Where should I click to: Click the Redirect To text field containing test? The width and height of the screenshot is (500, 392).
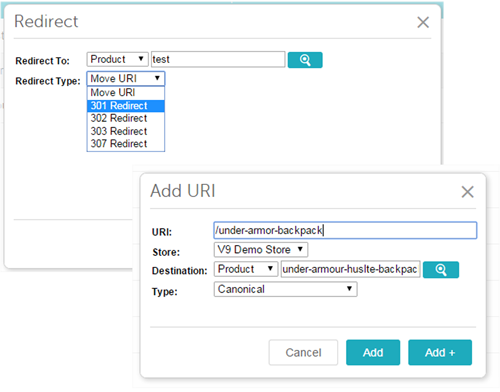[x=218, y=59]
